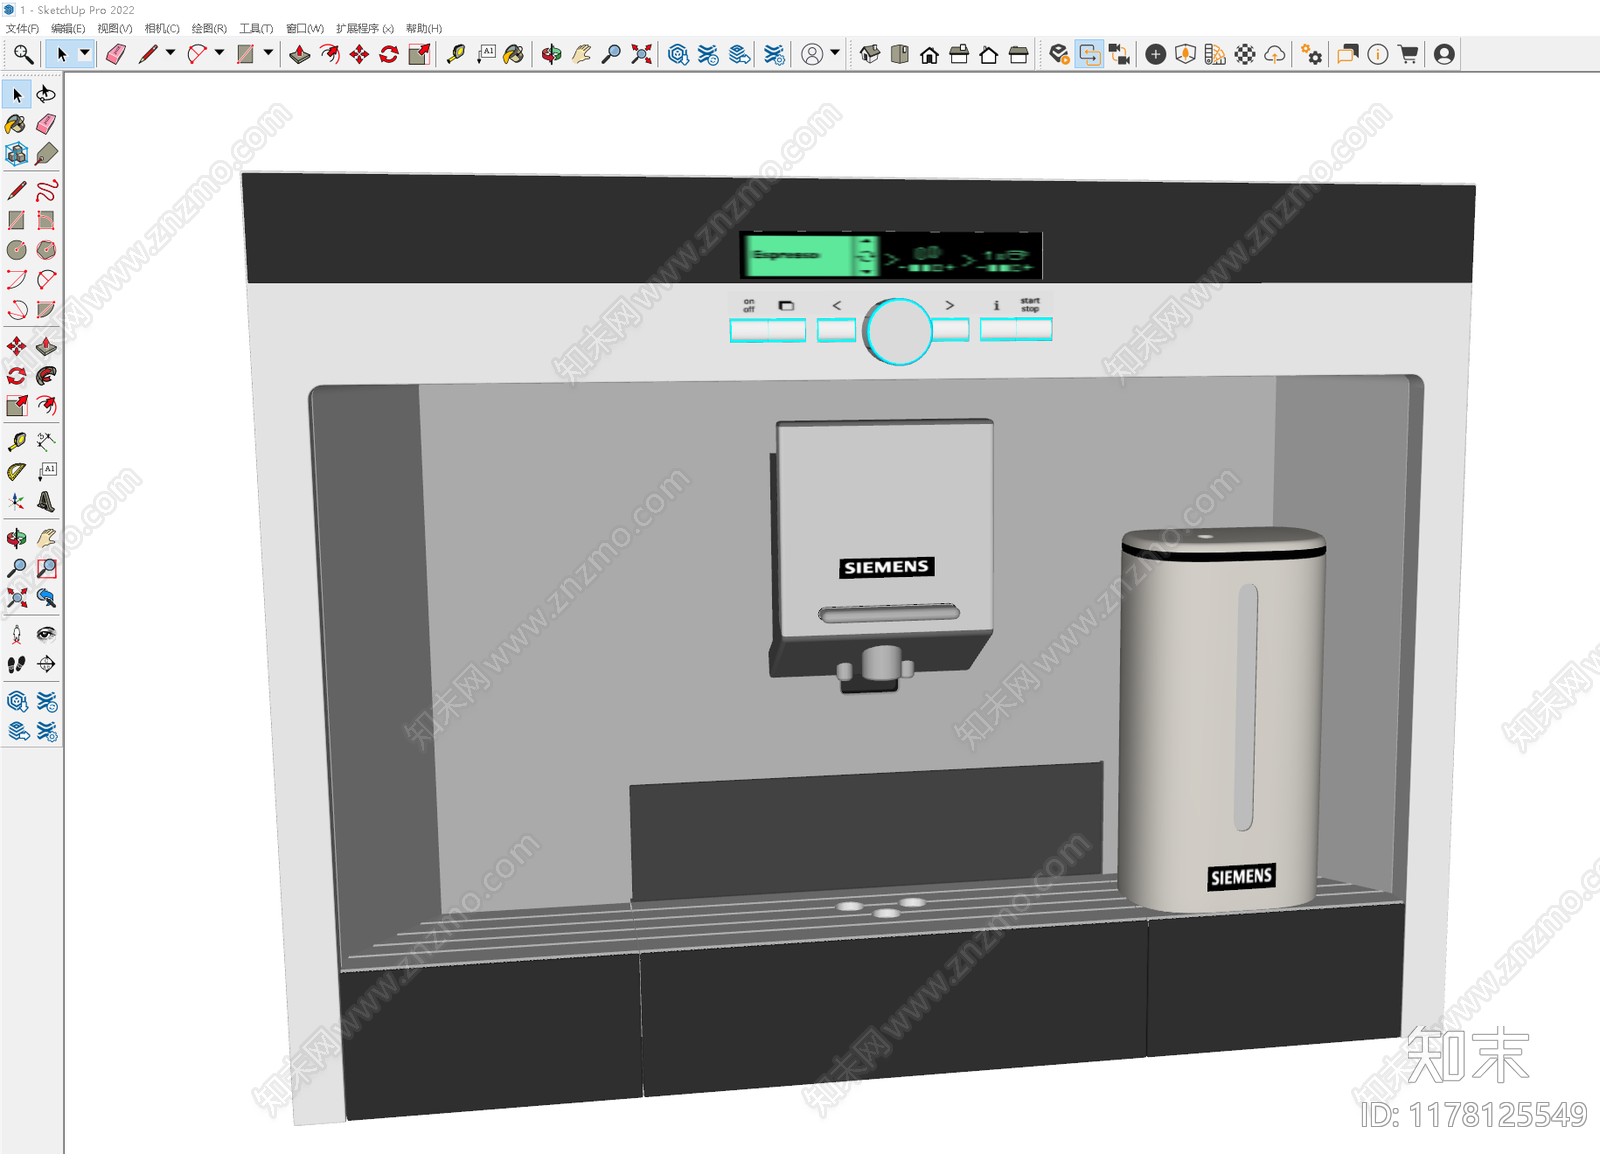Activate the Look Around eye tool
This screenshot has width=1600, height=1154.
point(46,634)
